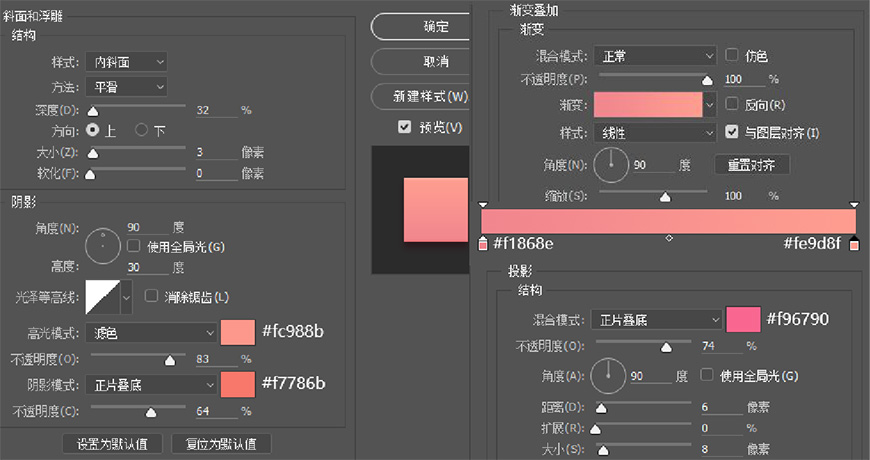Open the 样式 dropdown showing 内斜面
870x460 pixels.
coord(126,62)
